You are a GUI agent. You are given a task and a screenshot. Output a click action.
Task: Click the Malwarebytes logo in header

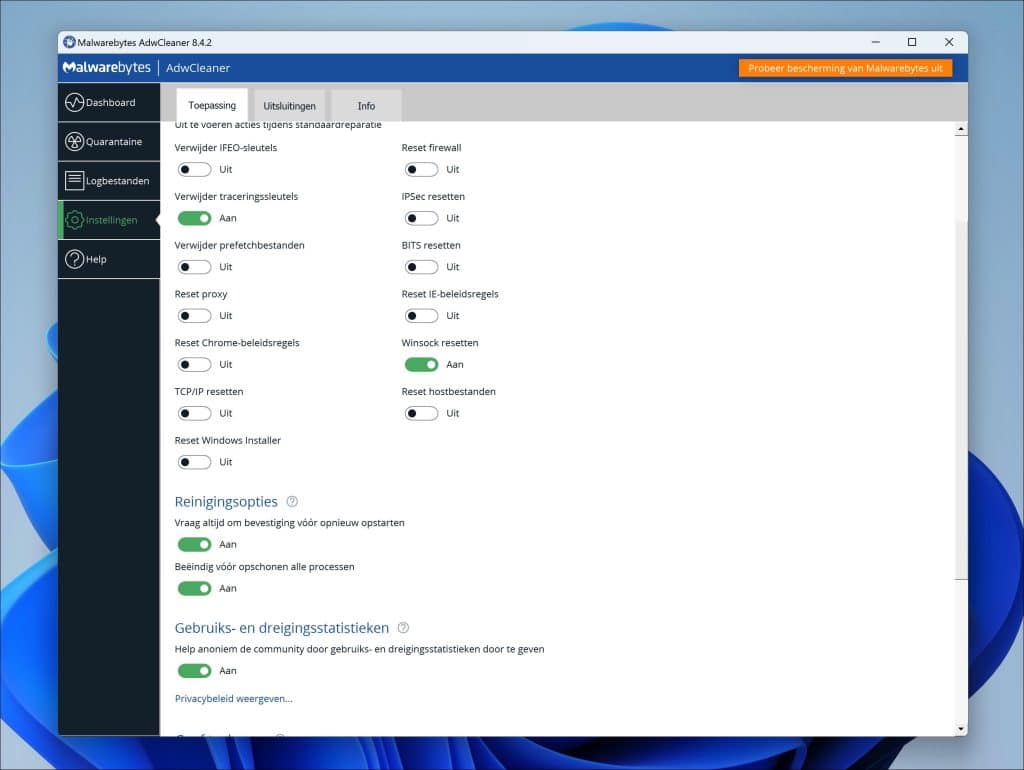pos(106,67)
